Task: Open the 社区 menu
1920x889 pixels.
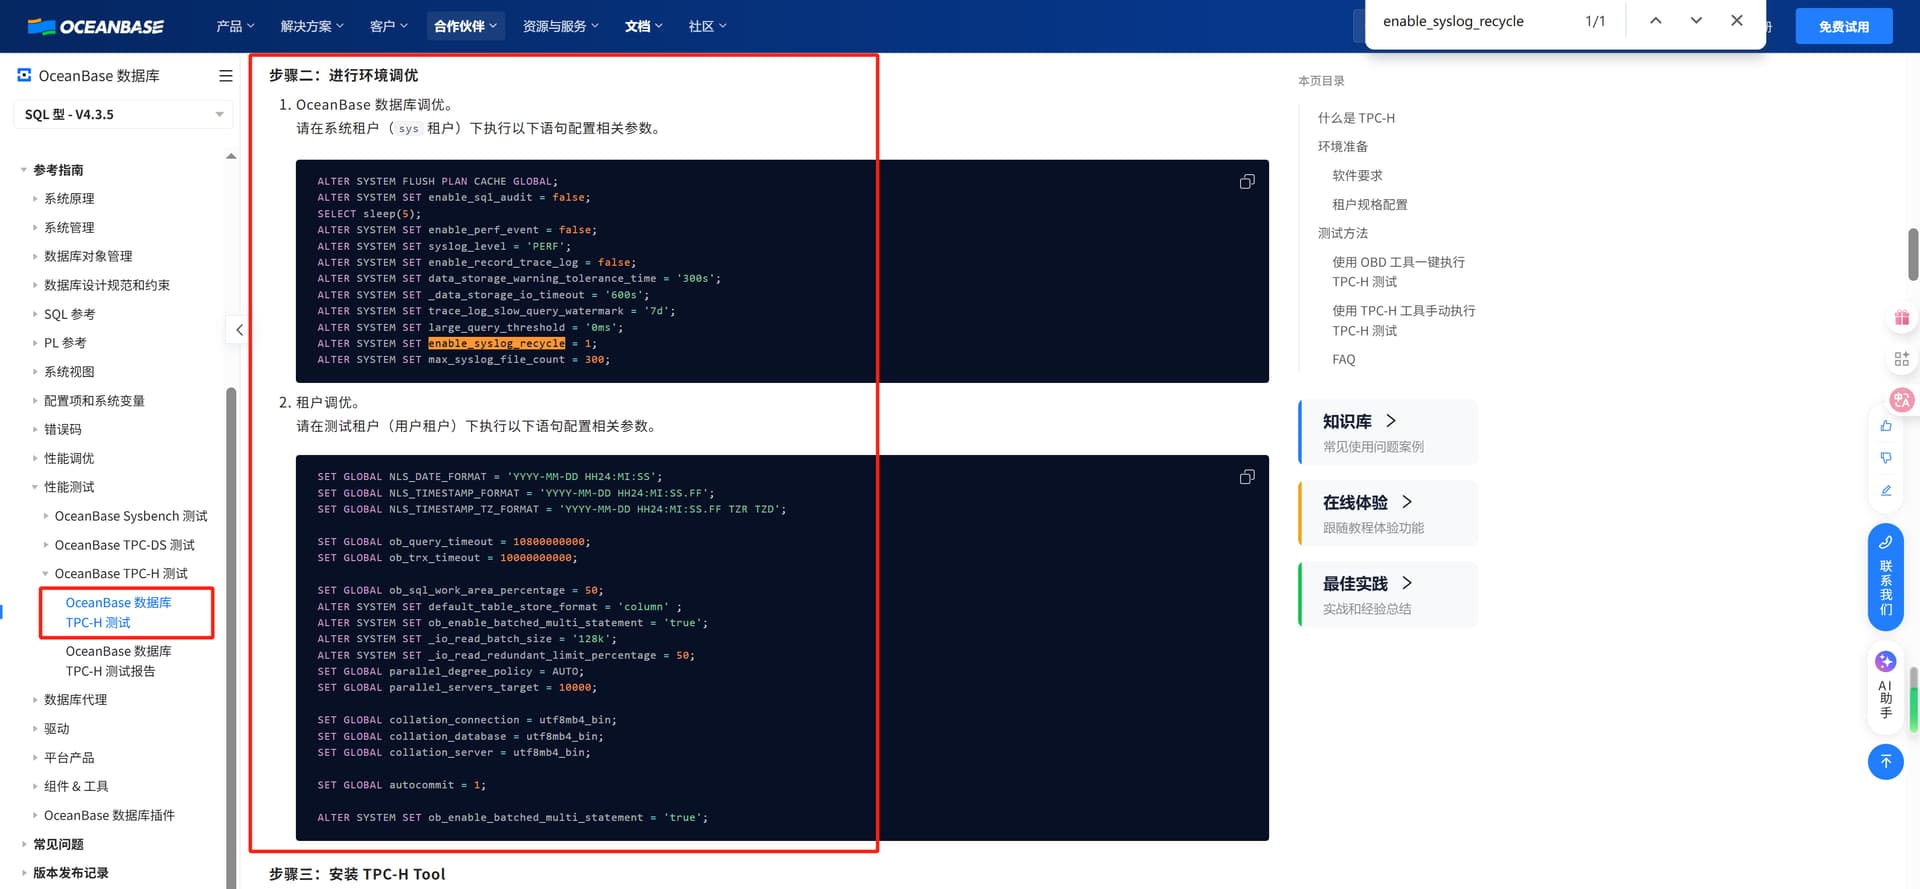Action: [x=707, y=26]
